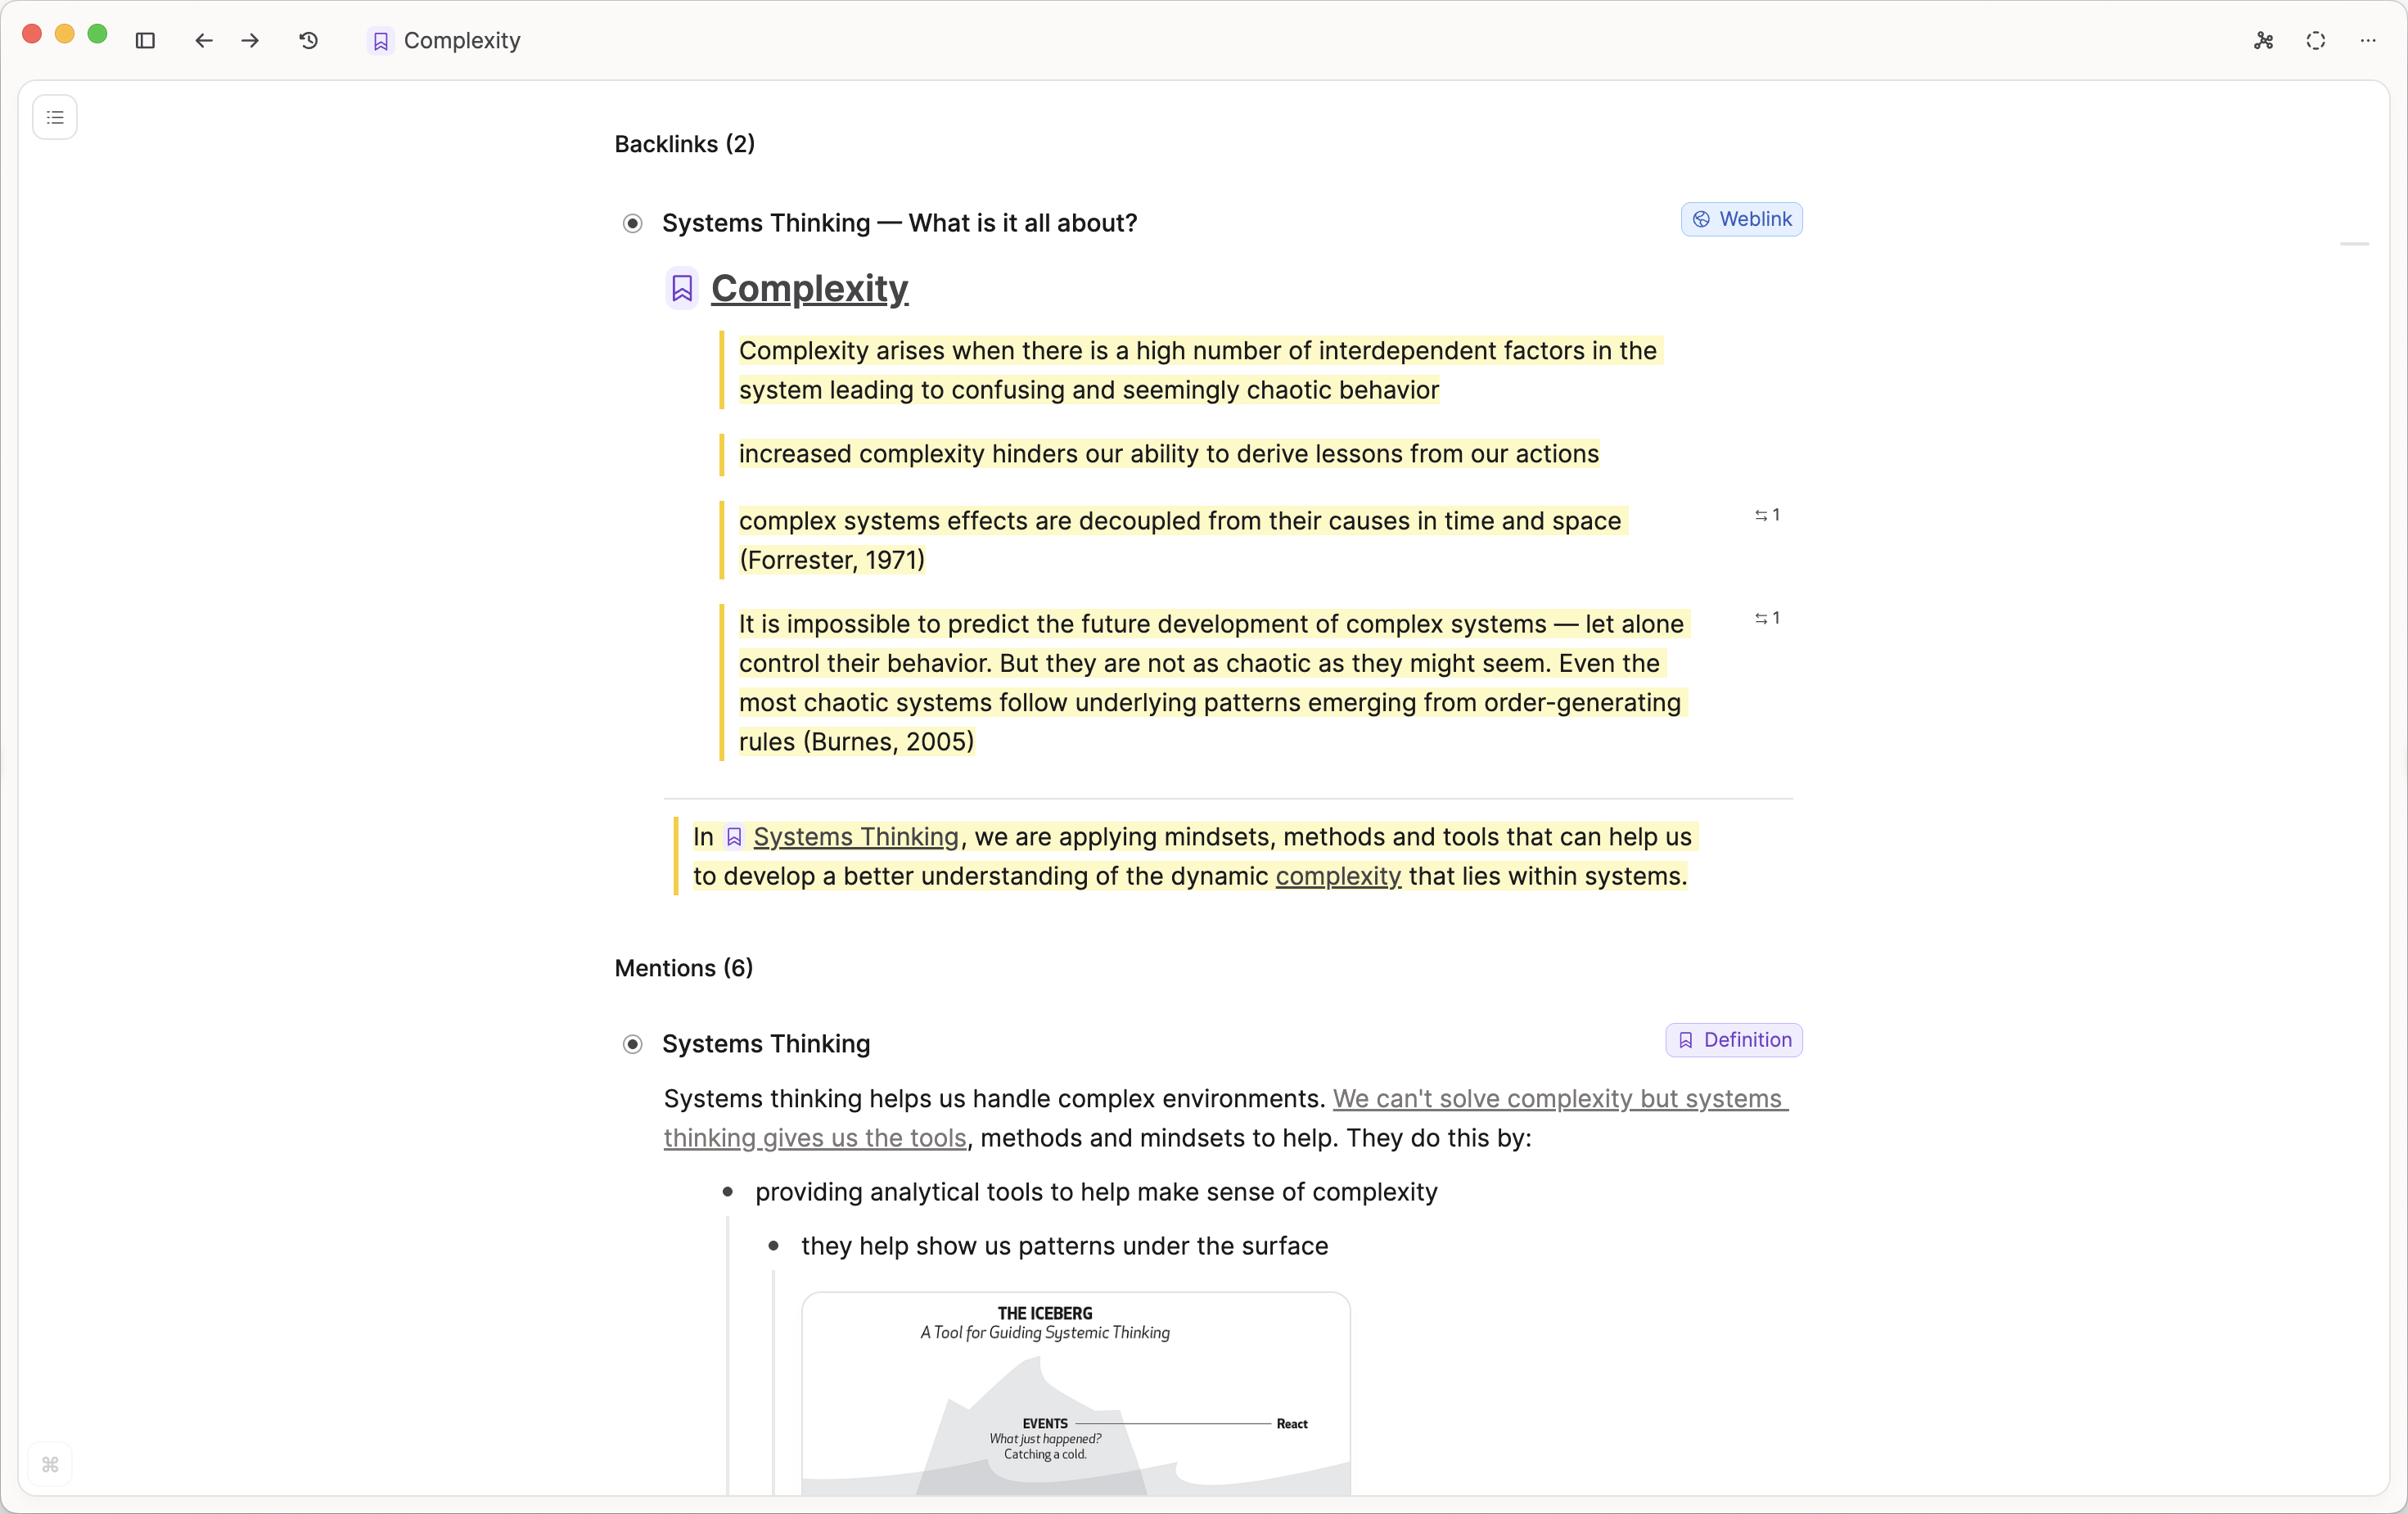Open the Systems Thinking inline link

(855, 837)
